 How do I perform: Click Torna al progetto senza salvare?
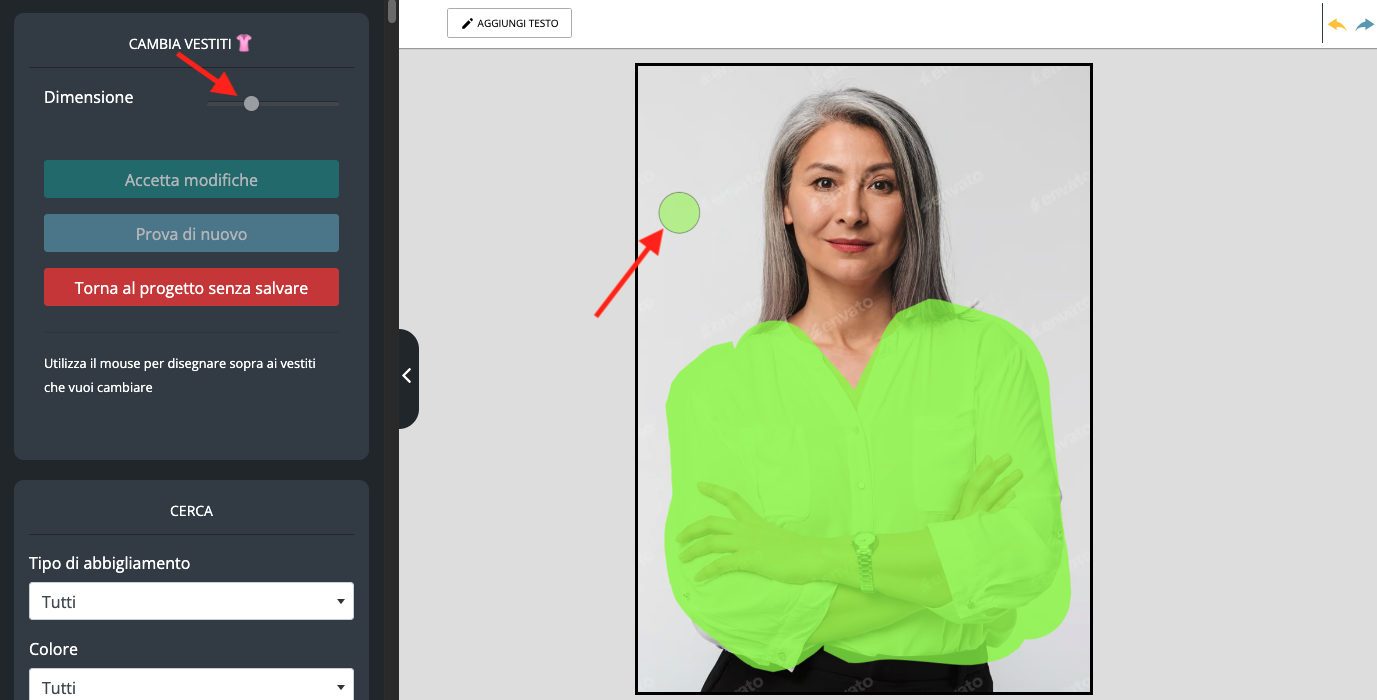(x=191, y=288)
